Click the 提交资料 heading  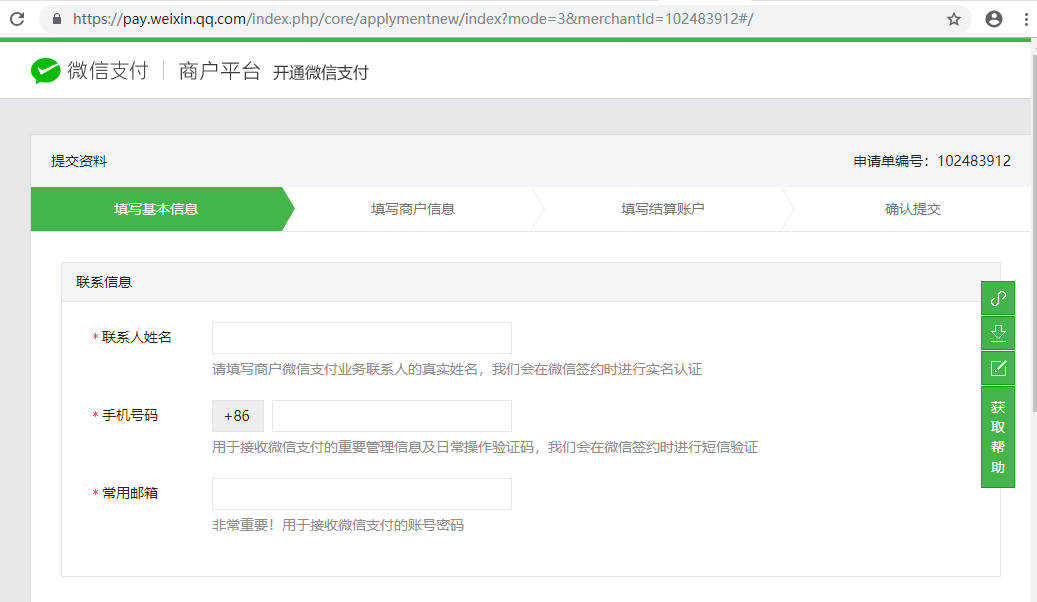click(x=79, y=161)
